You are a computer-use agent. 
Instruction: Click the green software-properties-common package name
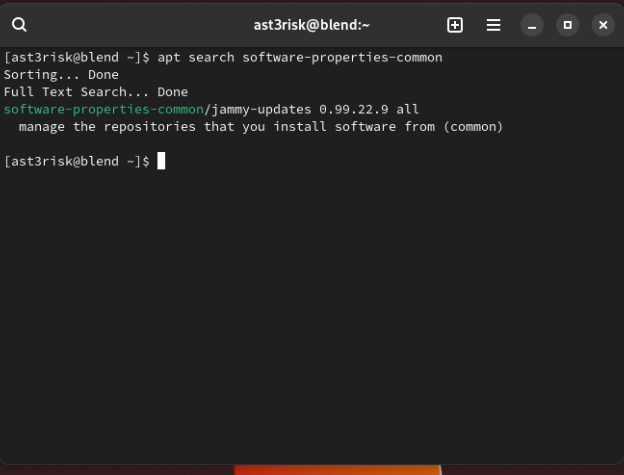pyautogui.click(x=103, y=109)
